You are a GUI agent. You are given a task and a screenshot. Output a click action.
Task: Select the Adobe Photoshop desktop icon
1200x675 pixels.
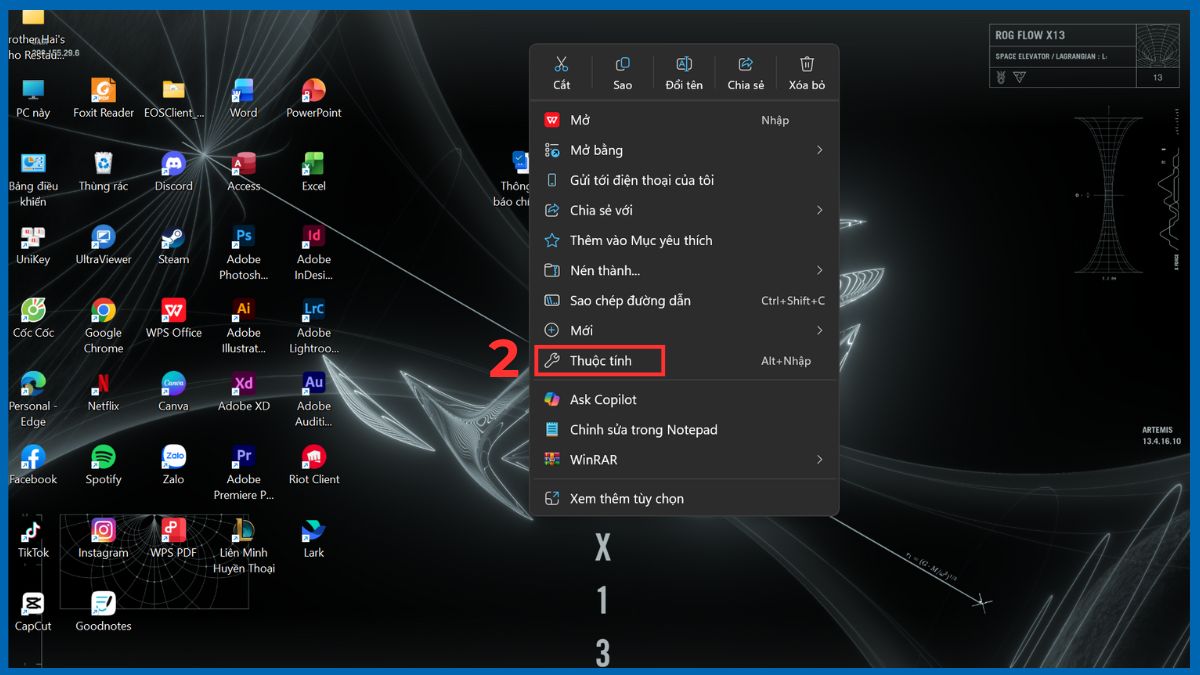click(243, 252)
